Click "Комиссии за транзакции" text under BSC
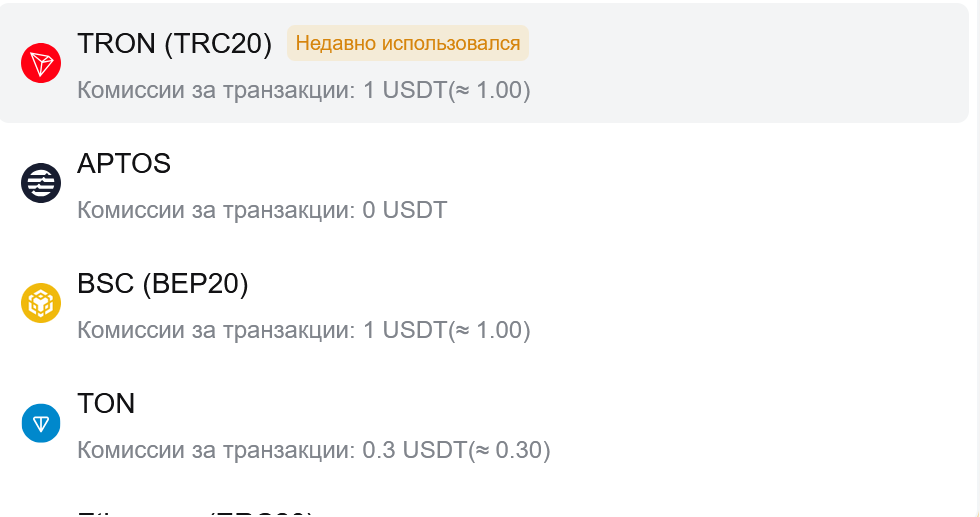Viewport: 980px width, 517px height. point(215,330)
